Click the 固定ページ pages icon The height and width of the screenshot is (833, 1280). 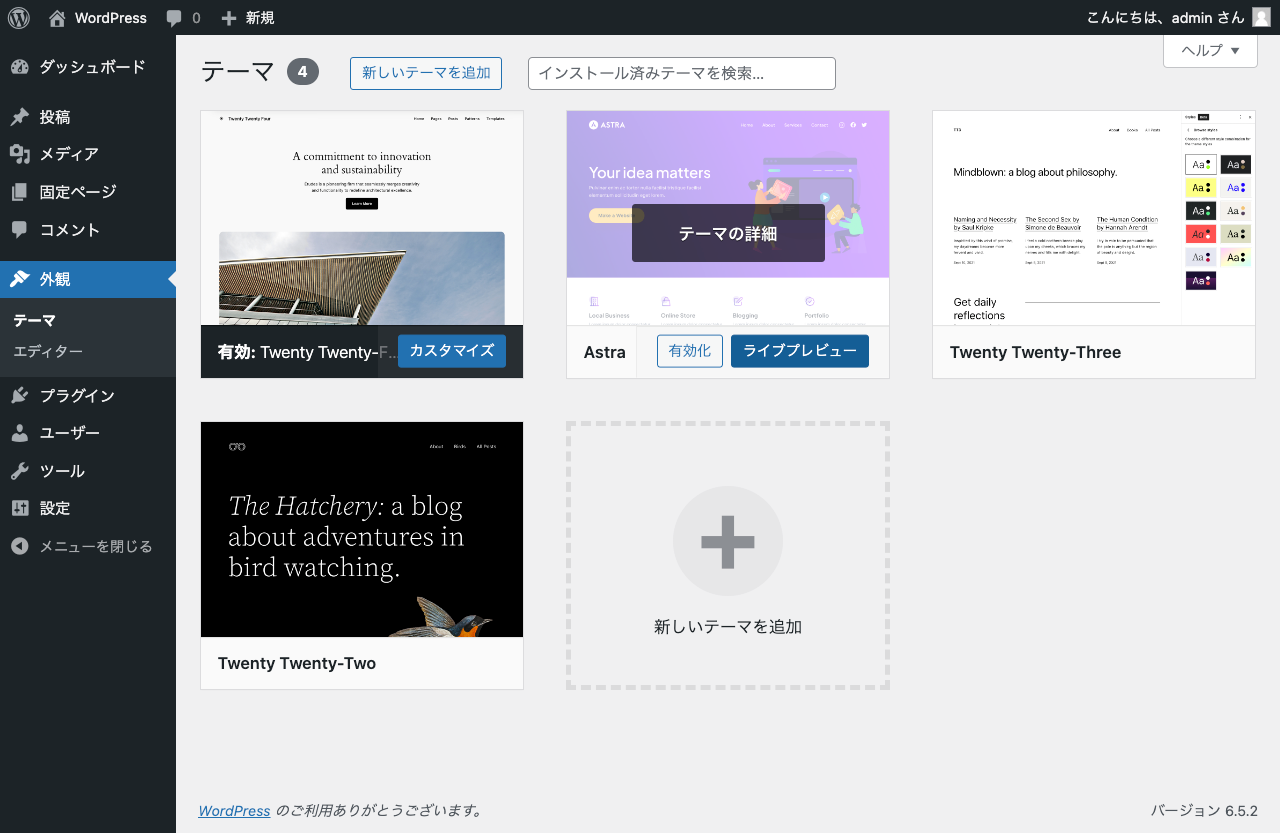(x=20, y=192)
